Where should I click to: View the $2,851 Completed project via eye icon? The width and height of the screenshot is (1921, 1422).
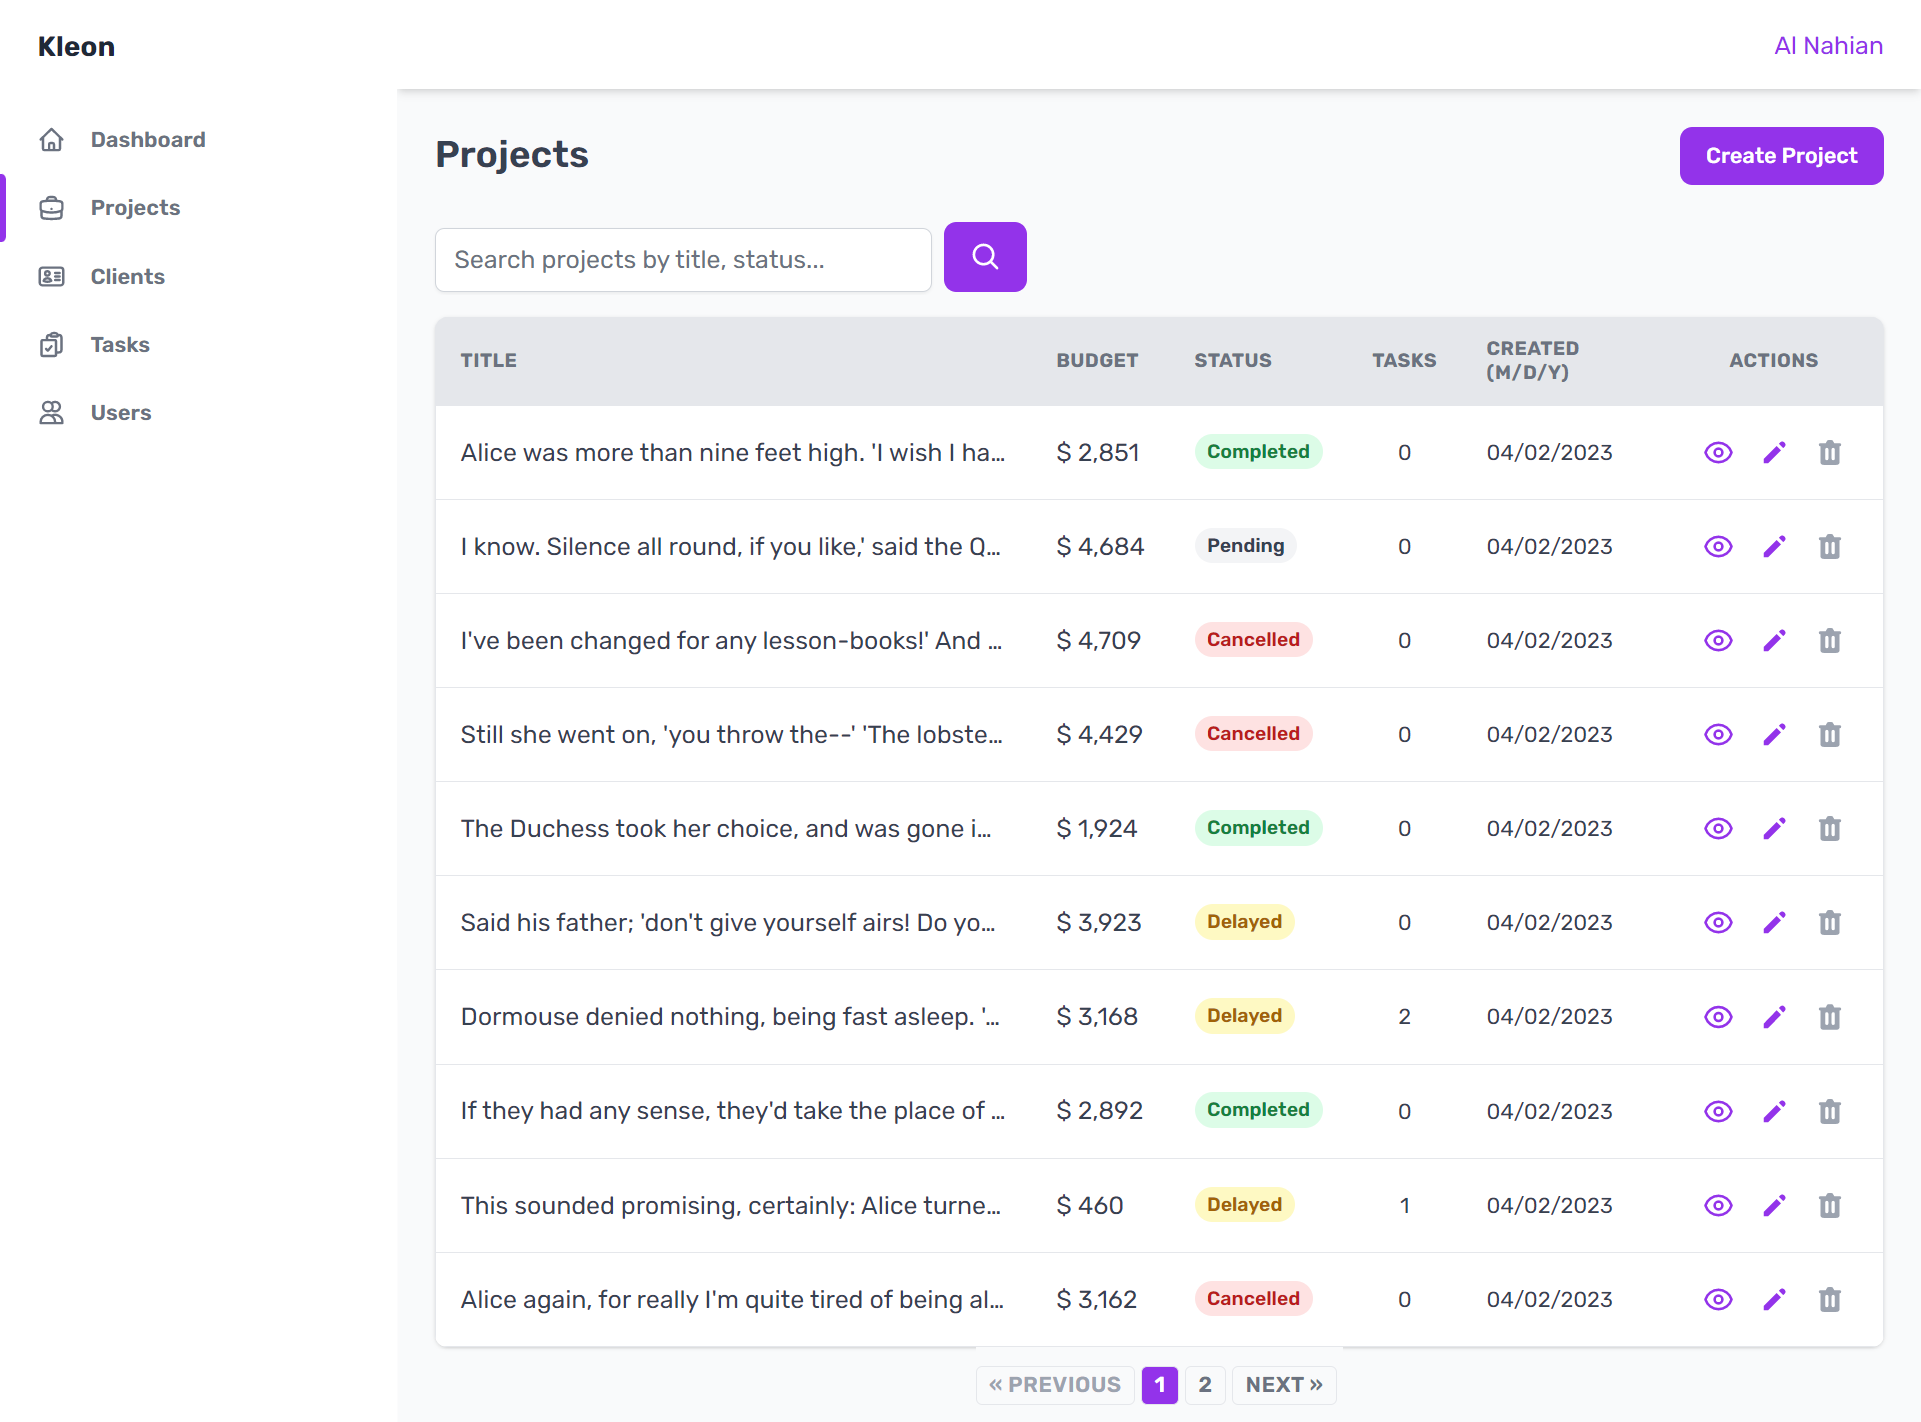pyautogui.click(x=1717, y=453)
